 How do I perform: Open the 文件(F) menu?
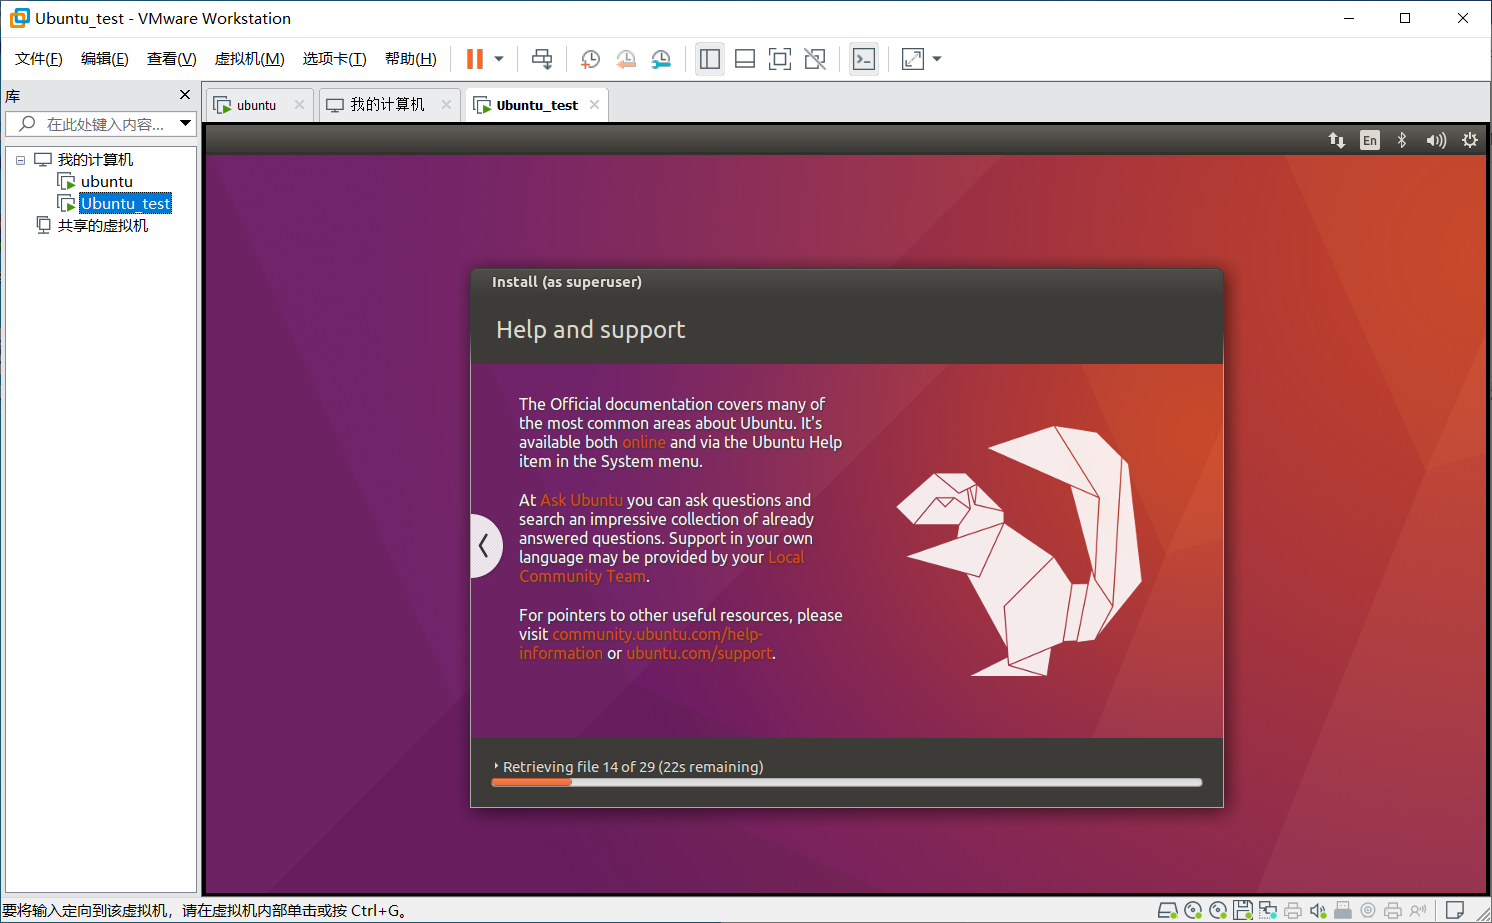pos(39,59)
